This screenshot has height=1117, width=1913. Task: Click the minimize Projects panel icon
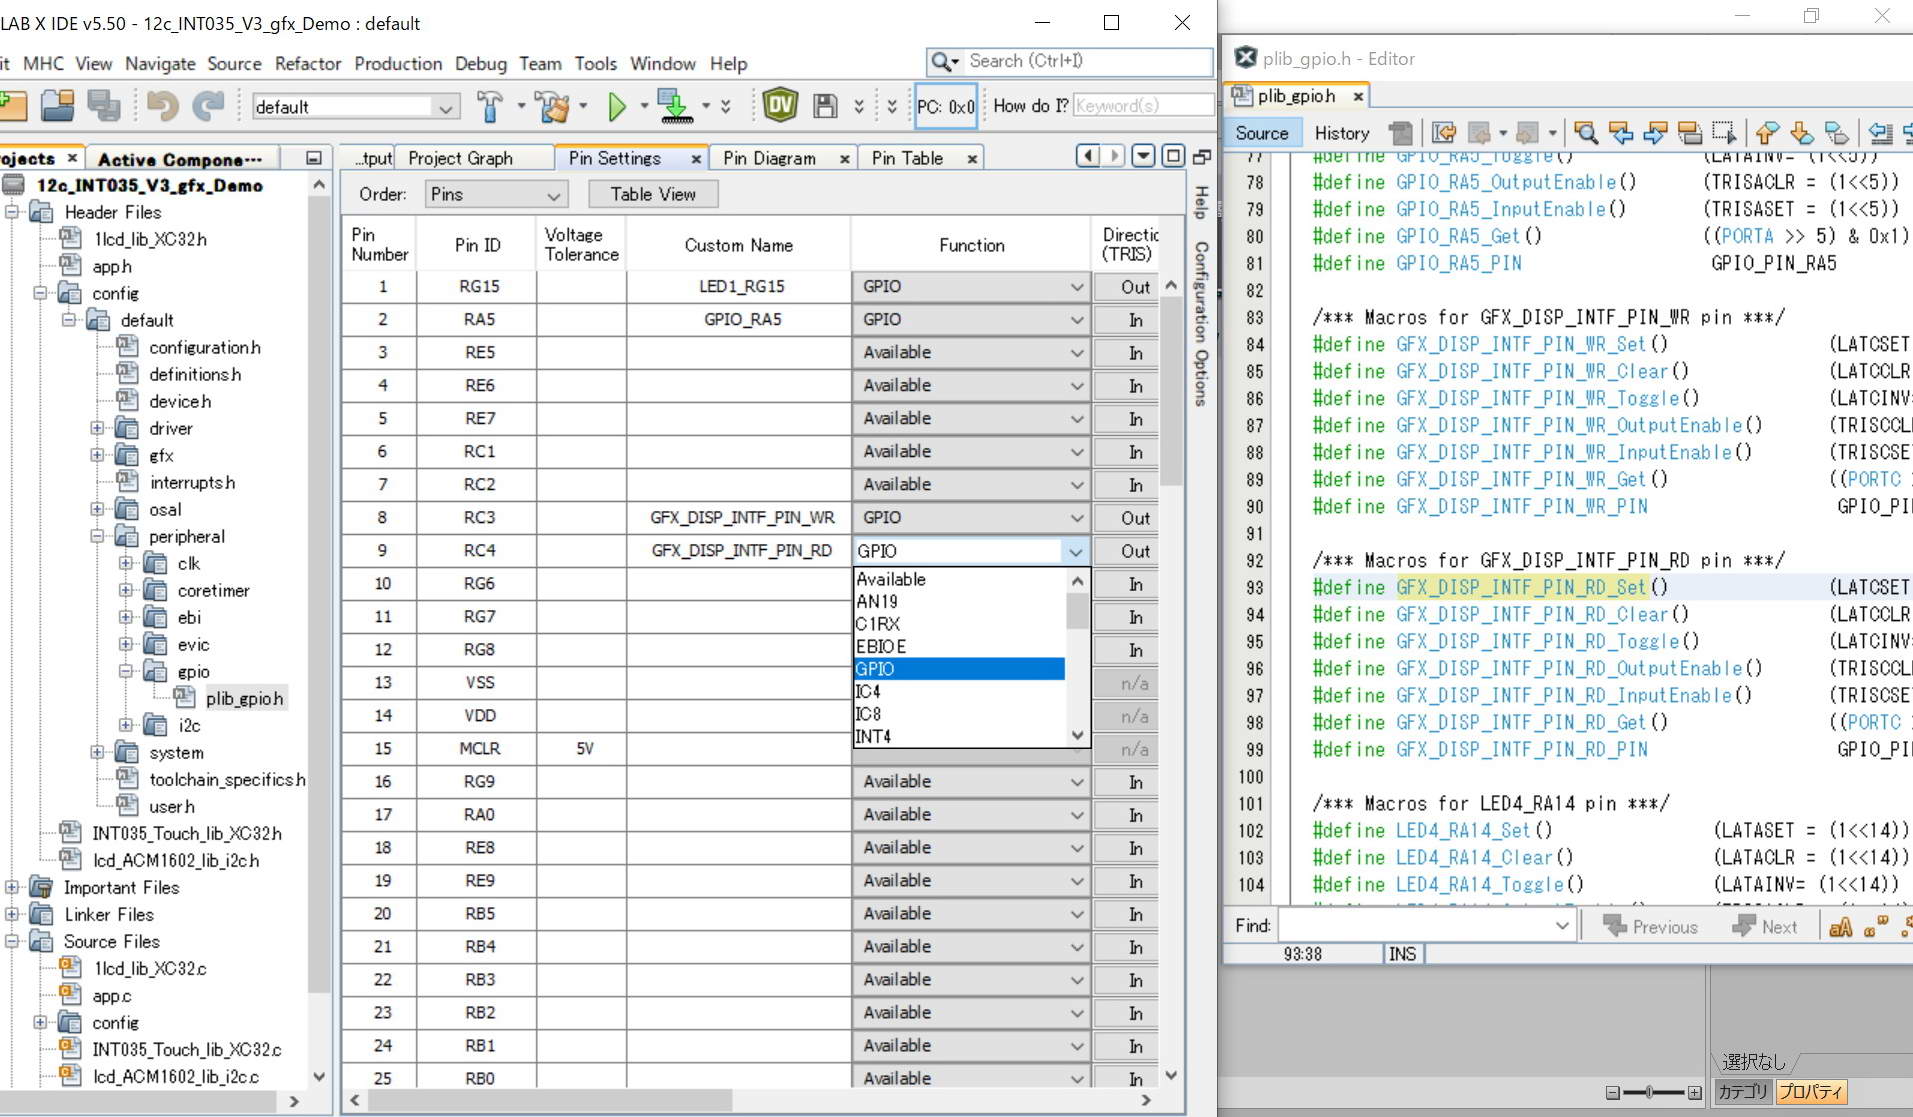coord(314,158)
